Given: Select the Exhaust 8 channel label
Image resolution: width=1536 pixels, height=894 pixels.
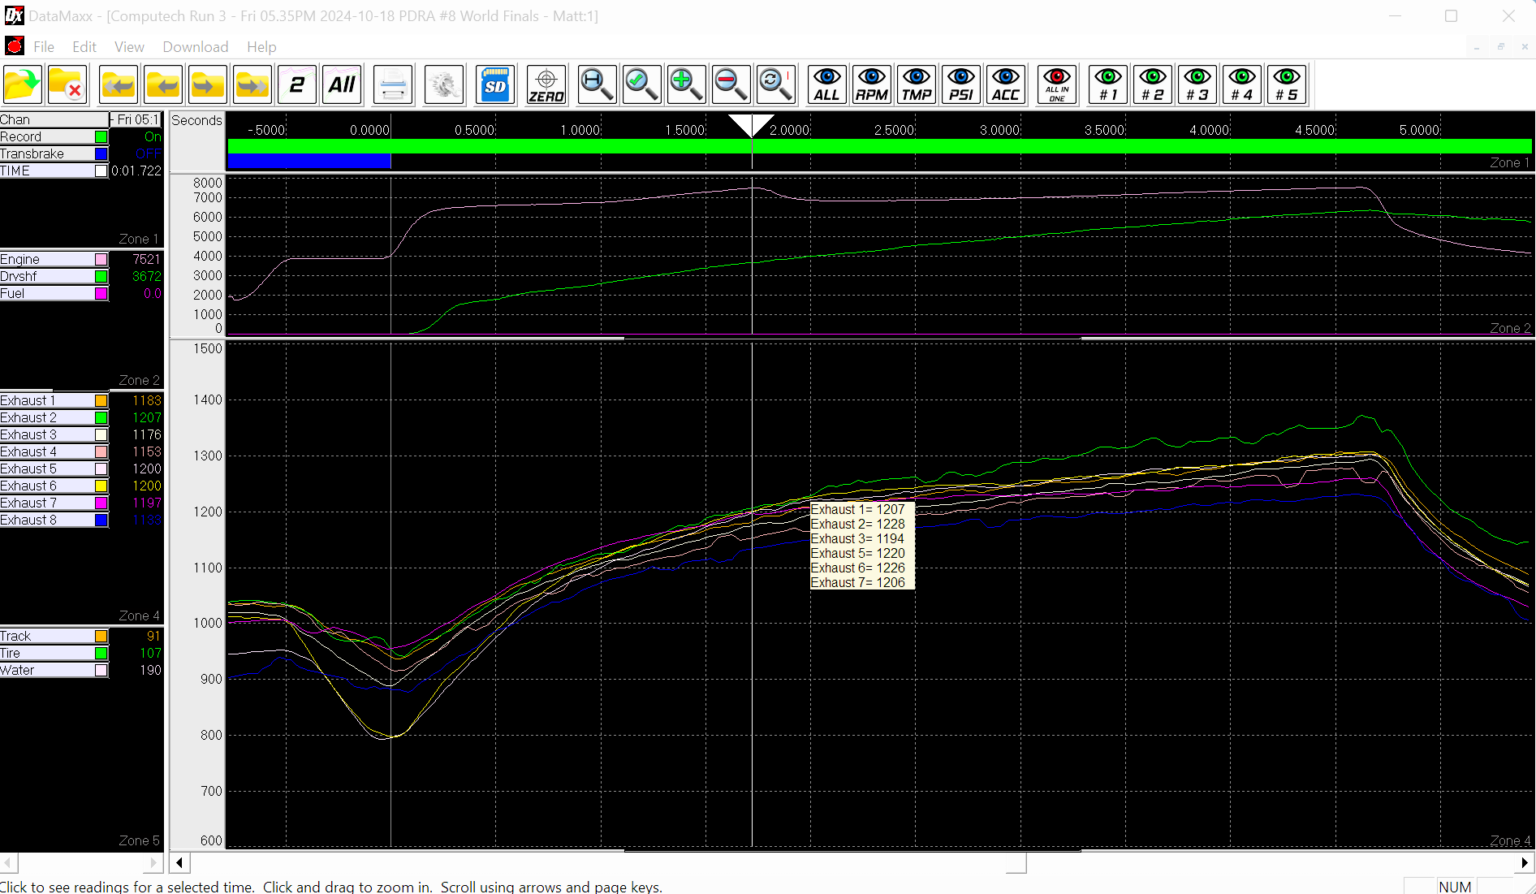Looking at the screenshot, I should pyautogui.click(x=29, y=520).
